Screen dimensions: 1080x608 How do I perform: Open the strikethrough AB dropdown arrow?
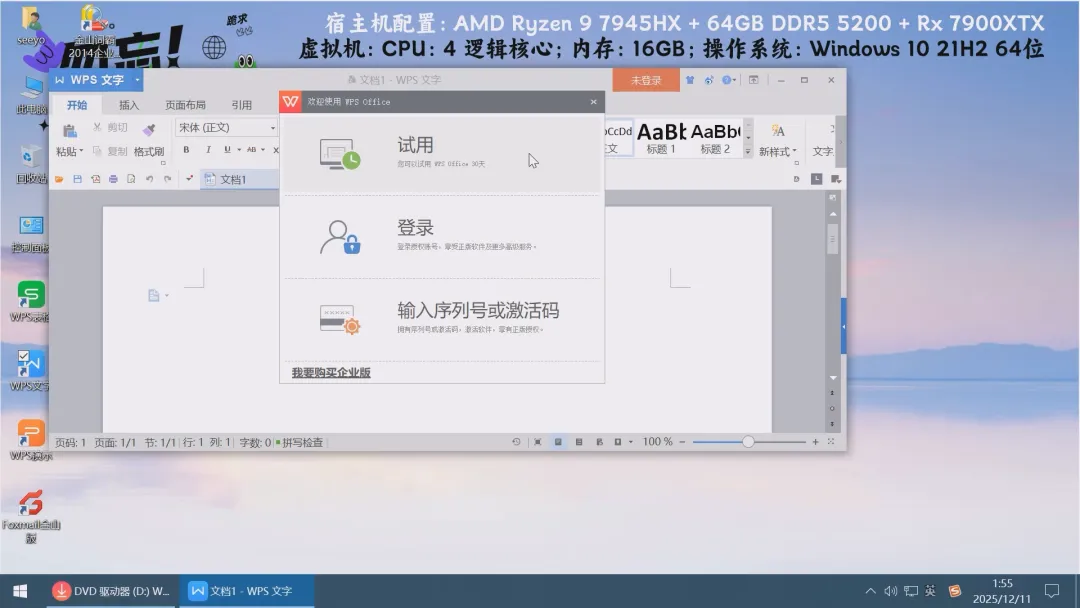coord(263,149)
